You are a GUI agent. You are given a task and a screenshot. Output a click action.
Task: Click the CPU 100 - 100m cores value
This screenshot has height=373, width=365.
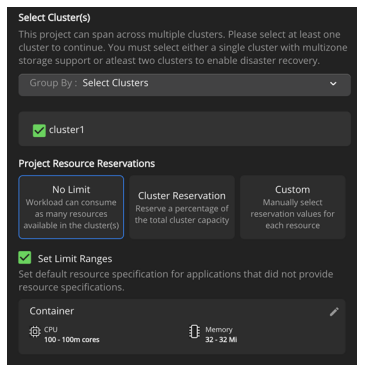pos(72,340)
